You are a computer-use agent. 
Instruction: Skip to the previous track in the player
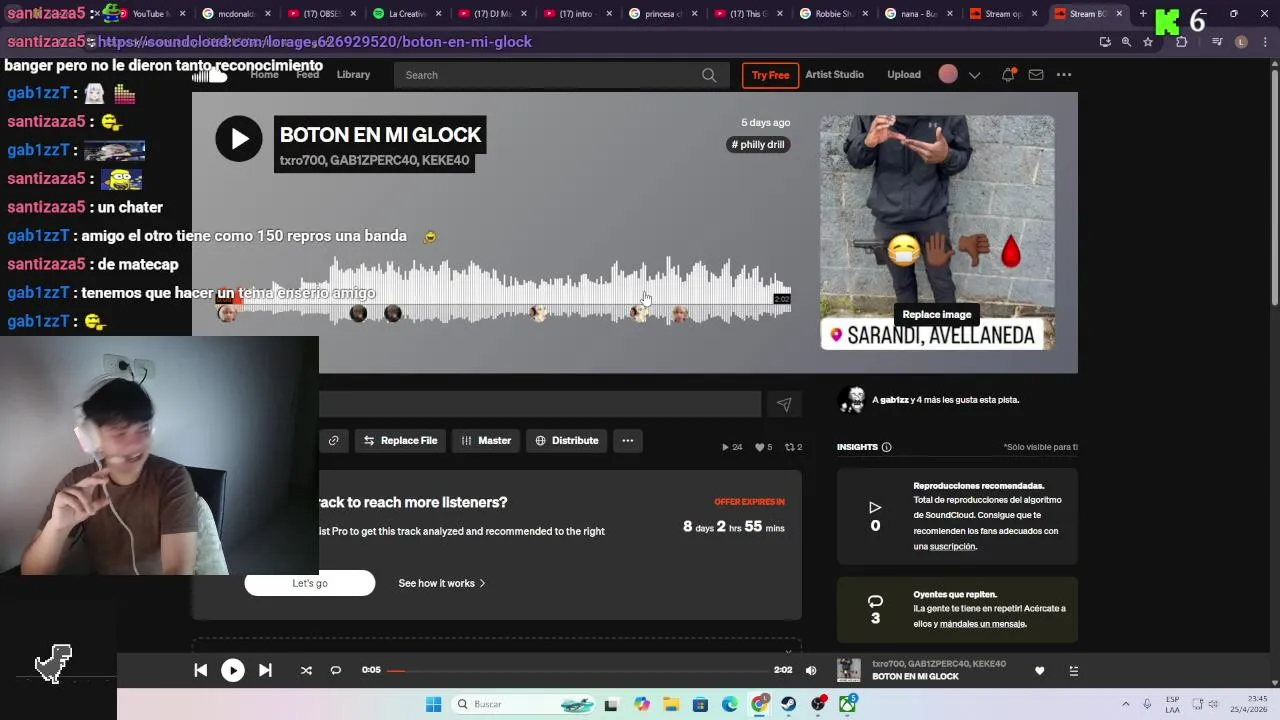[201, 670]
